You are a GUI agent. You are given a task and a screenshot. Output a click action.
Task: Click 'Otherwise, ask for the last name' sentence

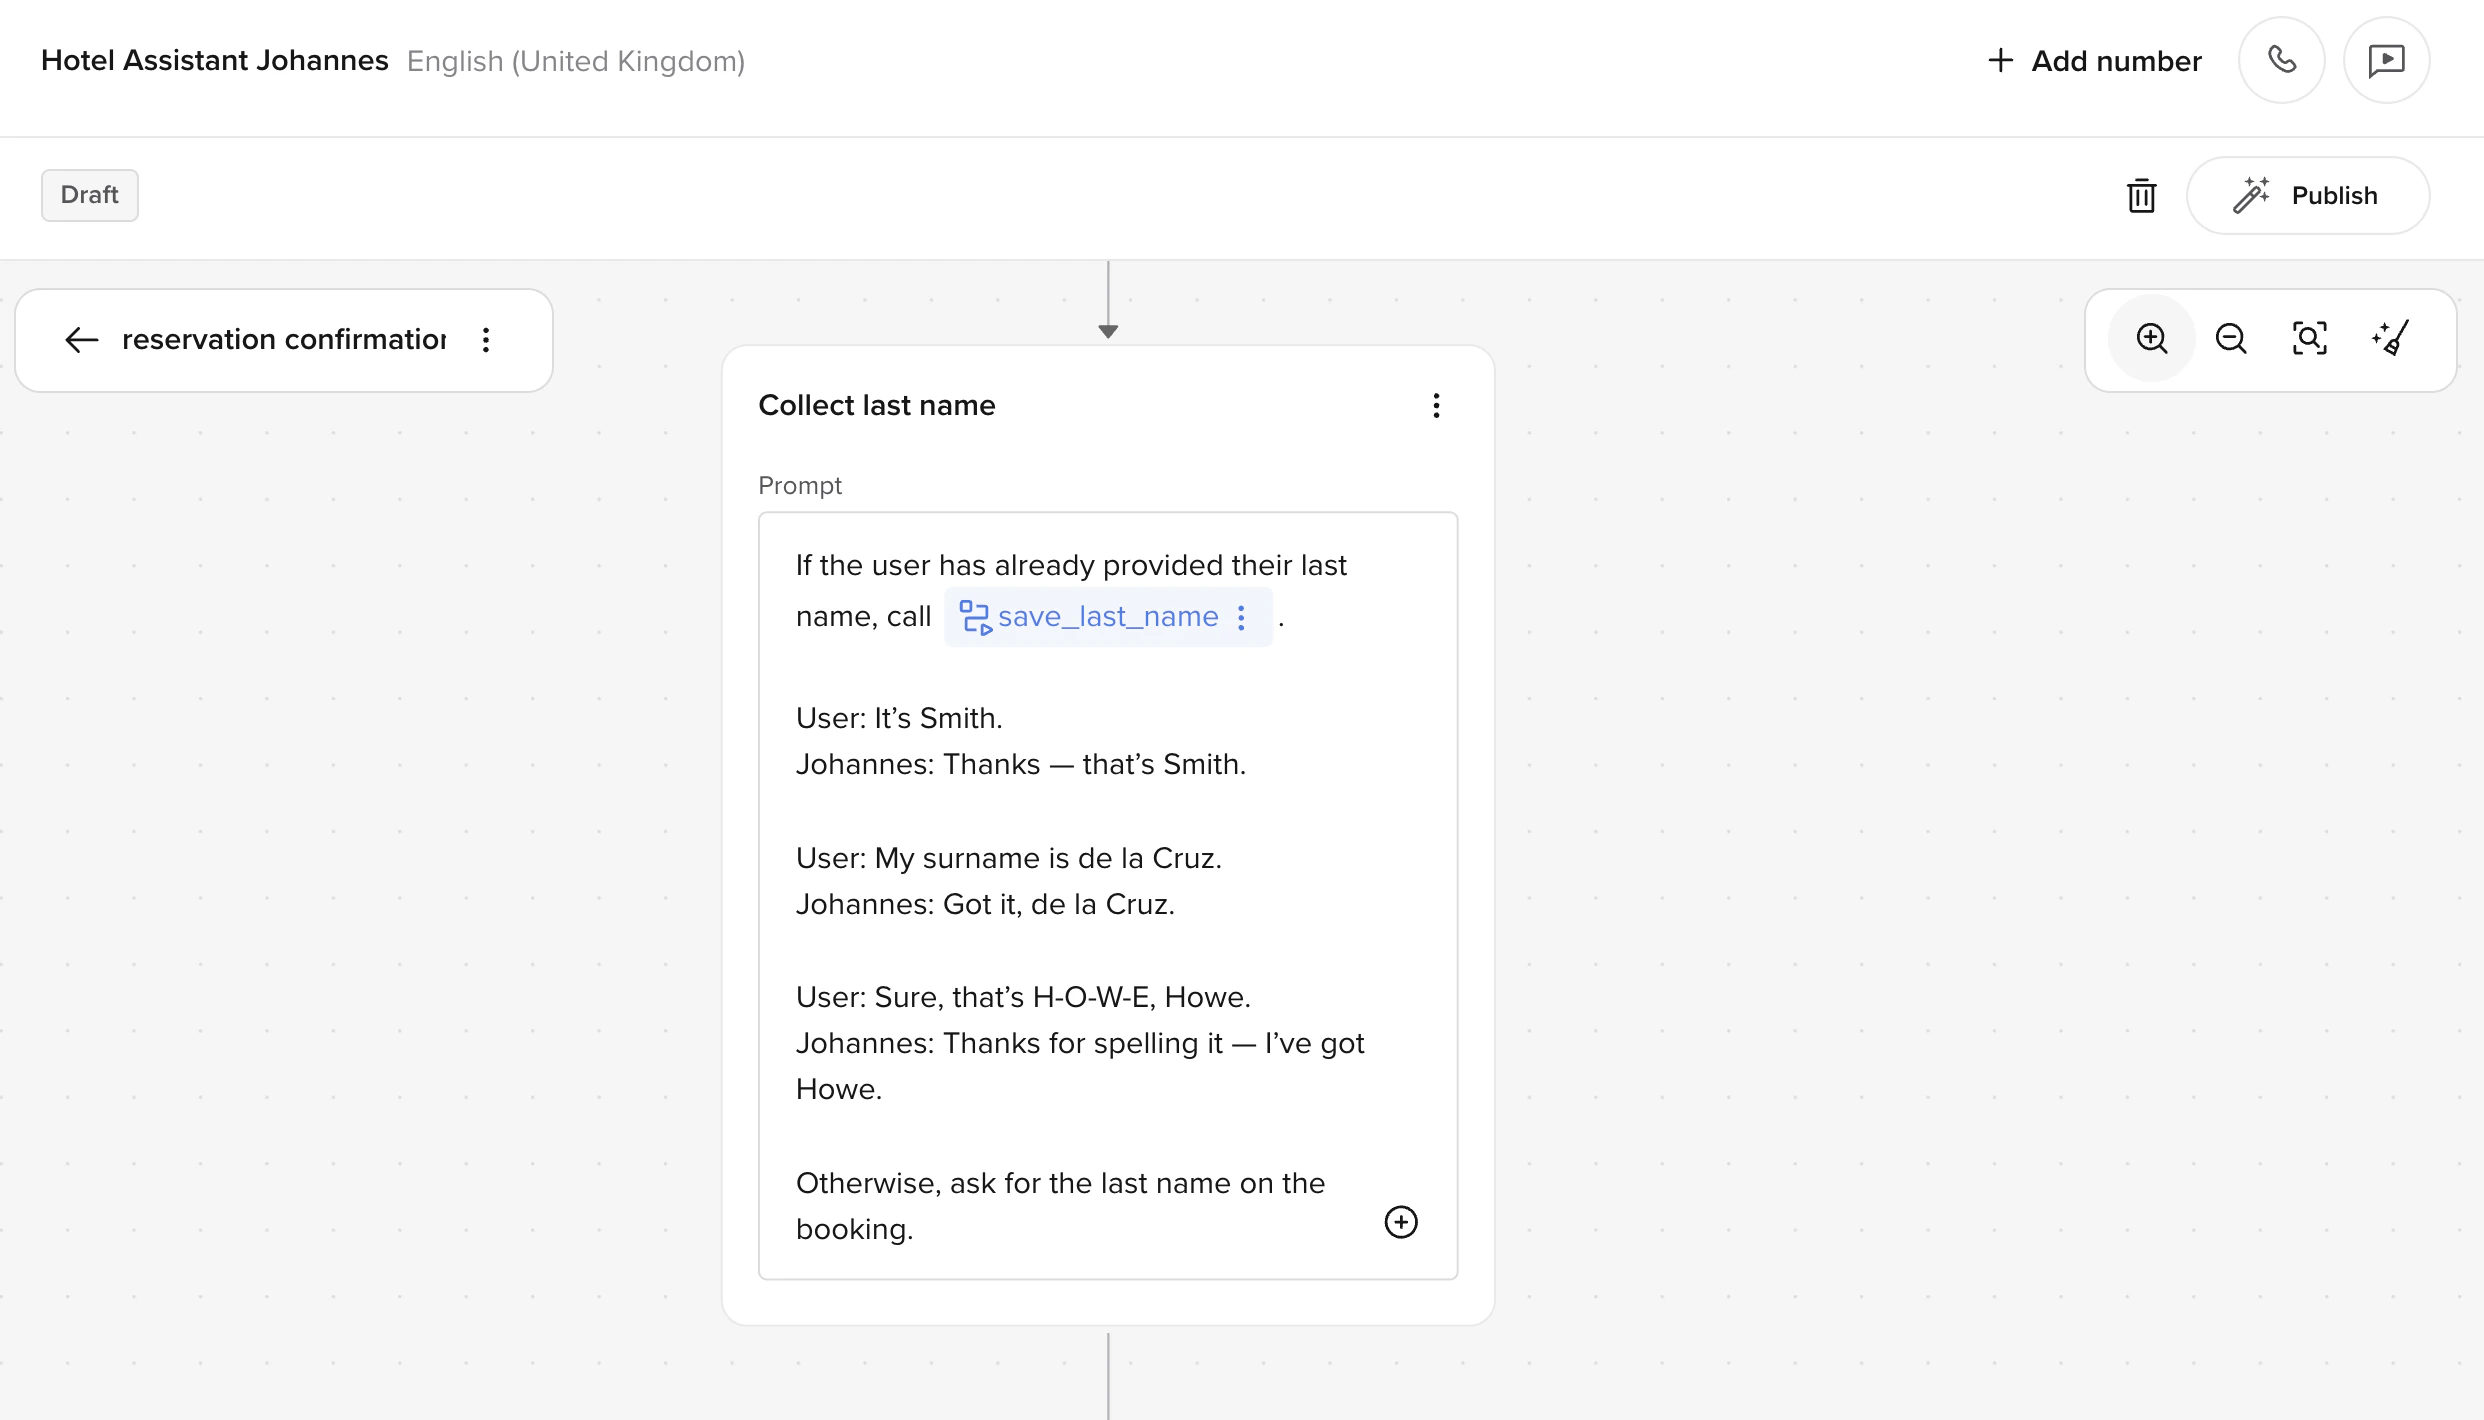(1060, 1206)
